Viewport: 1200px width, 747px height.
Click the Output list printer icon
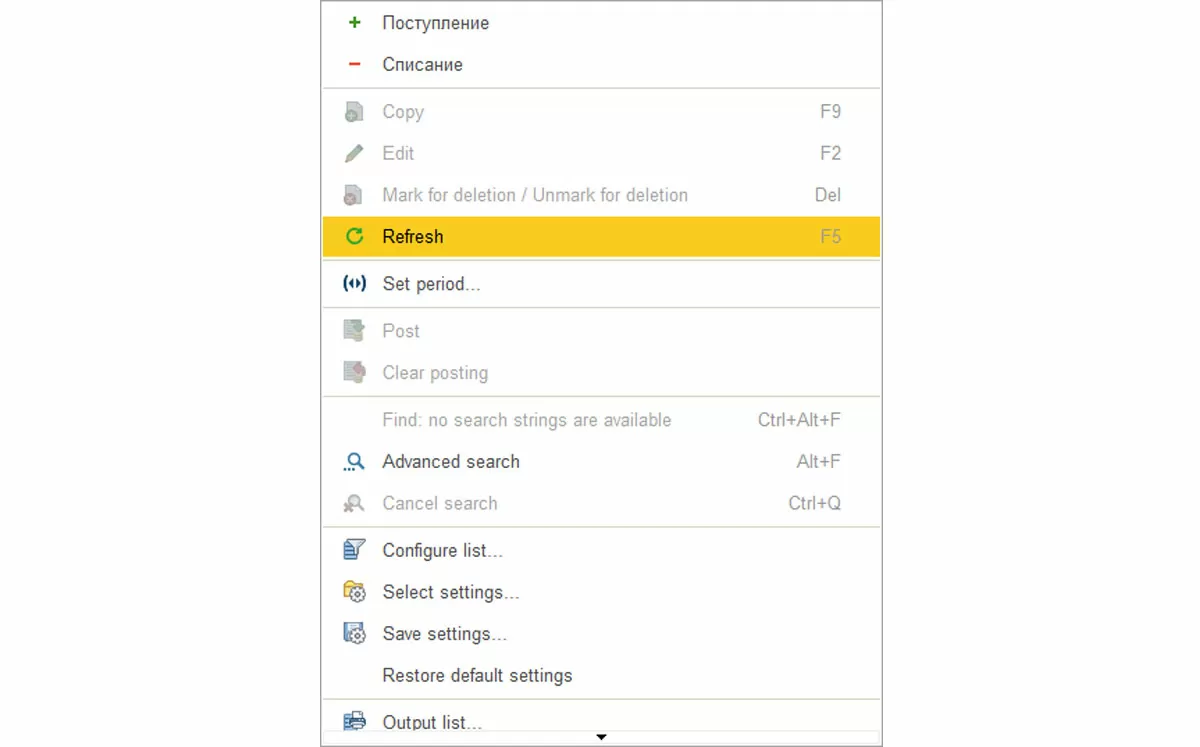[x=354, y=721]
